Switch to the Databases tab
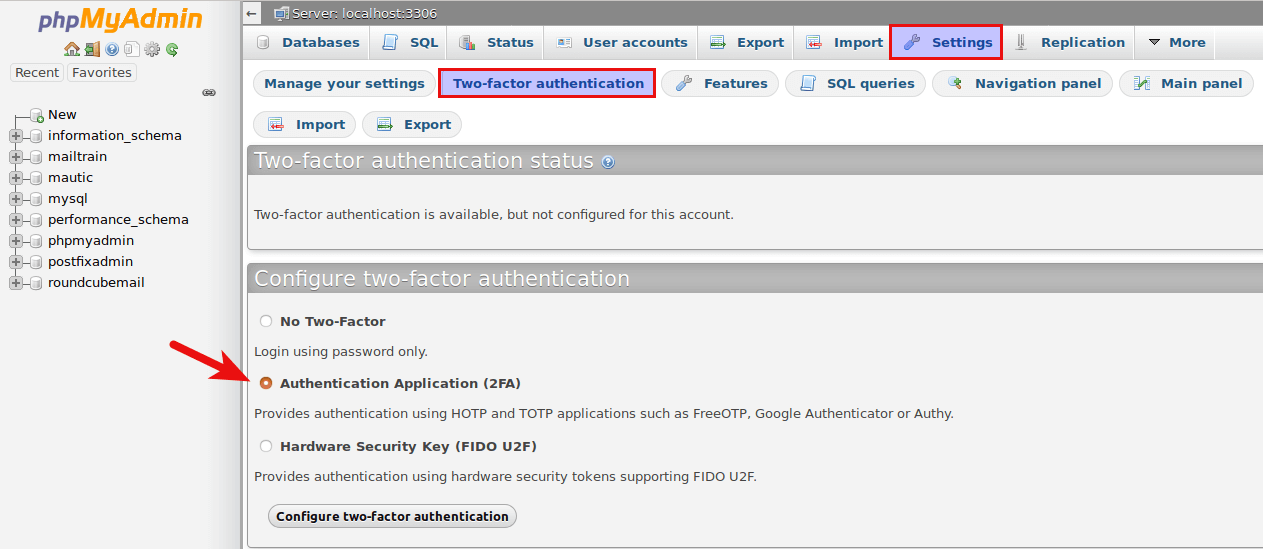This screenshot has width=1263, height=549. pos(308,42)
